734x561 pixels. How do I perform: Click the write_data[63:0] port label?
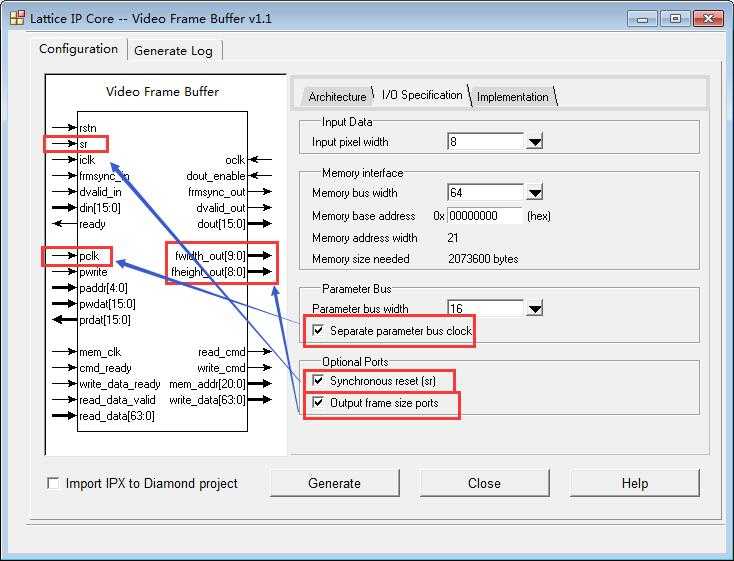pyautogui.click(x=207, y=400)
